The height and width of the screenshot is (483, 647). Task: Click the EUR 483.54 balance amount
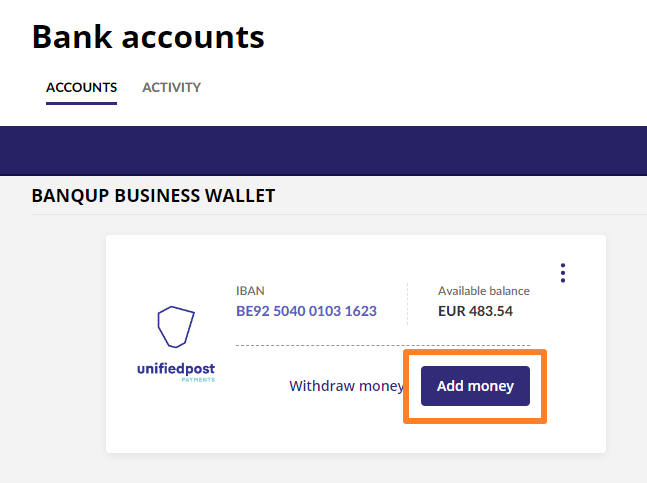pyautogui.click(x=475, y=311)
